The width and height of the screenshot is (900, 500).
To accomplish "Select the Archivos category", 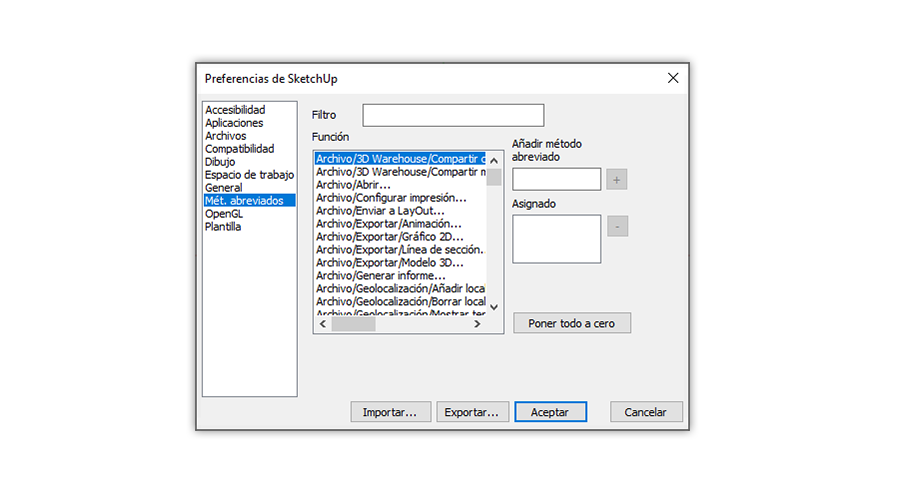I will pyautogui.click(x=225, y=136).
